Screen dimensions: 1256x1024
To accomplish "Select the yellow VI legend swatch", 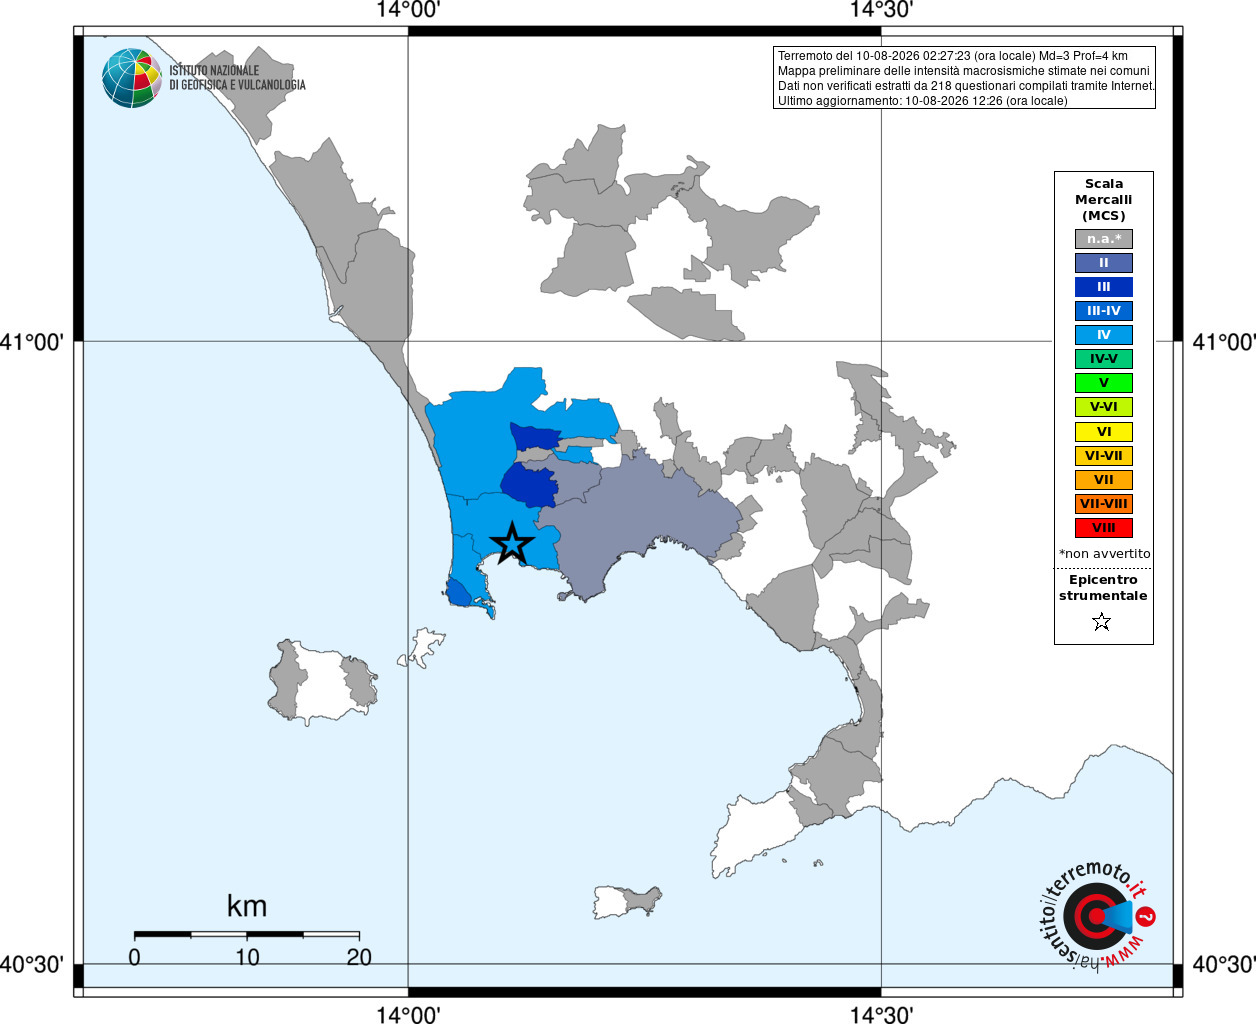I will click(1104, 432).
